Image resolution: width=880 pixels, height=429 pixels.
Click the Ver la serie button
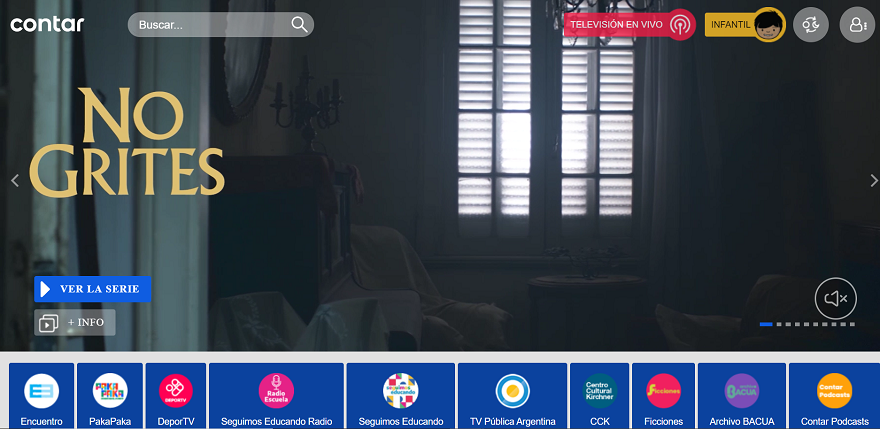pos(93,289)
